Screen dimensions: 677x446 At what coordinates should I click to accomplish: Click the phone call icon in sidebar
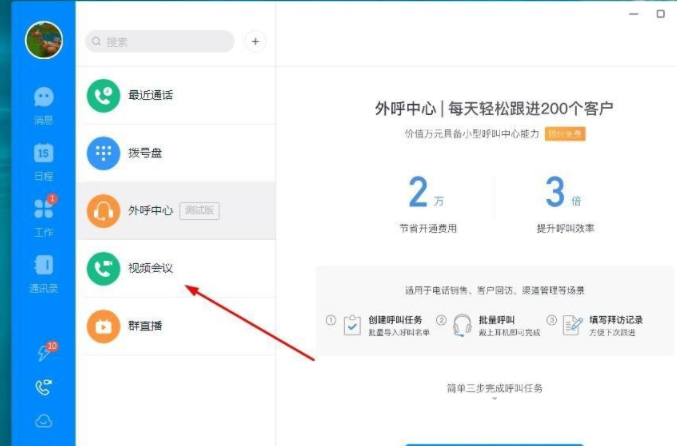point(44,387)
